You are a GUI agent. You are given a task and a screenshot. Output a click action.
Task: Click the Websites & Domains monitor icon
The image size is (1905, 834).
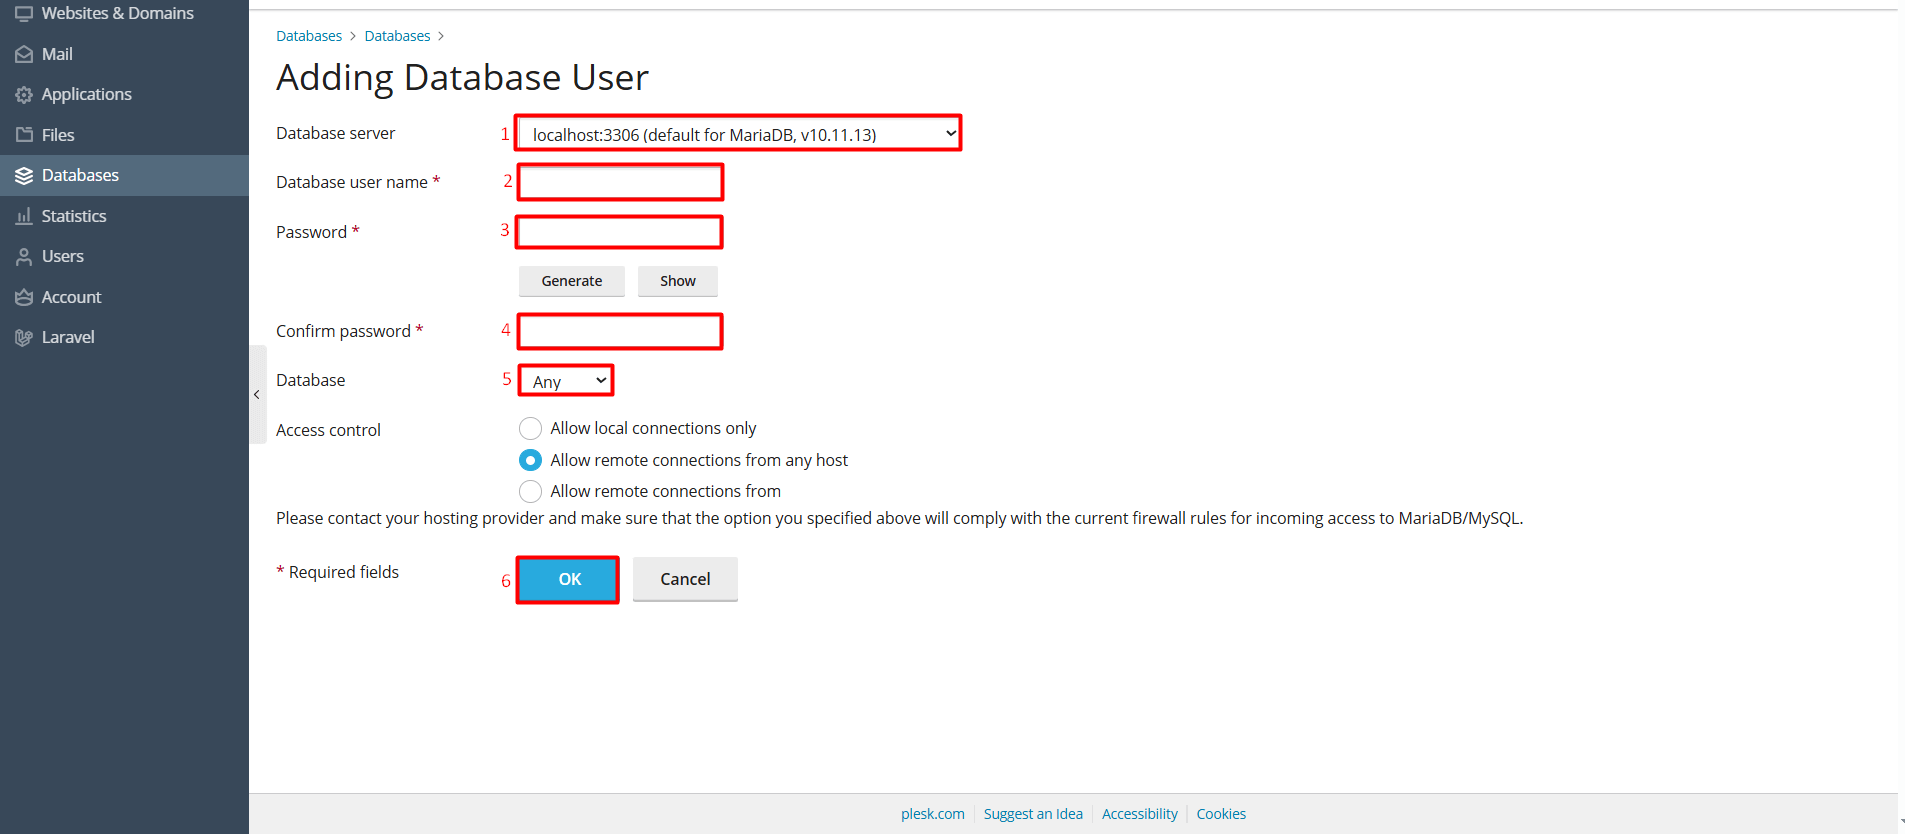(x=24, y=14)
